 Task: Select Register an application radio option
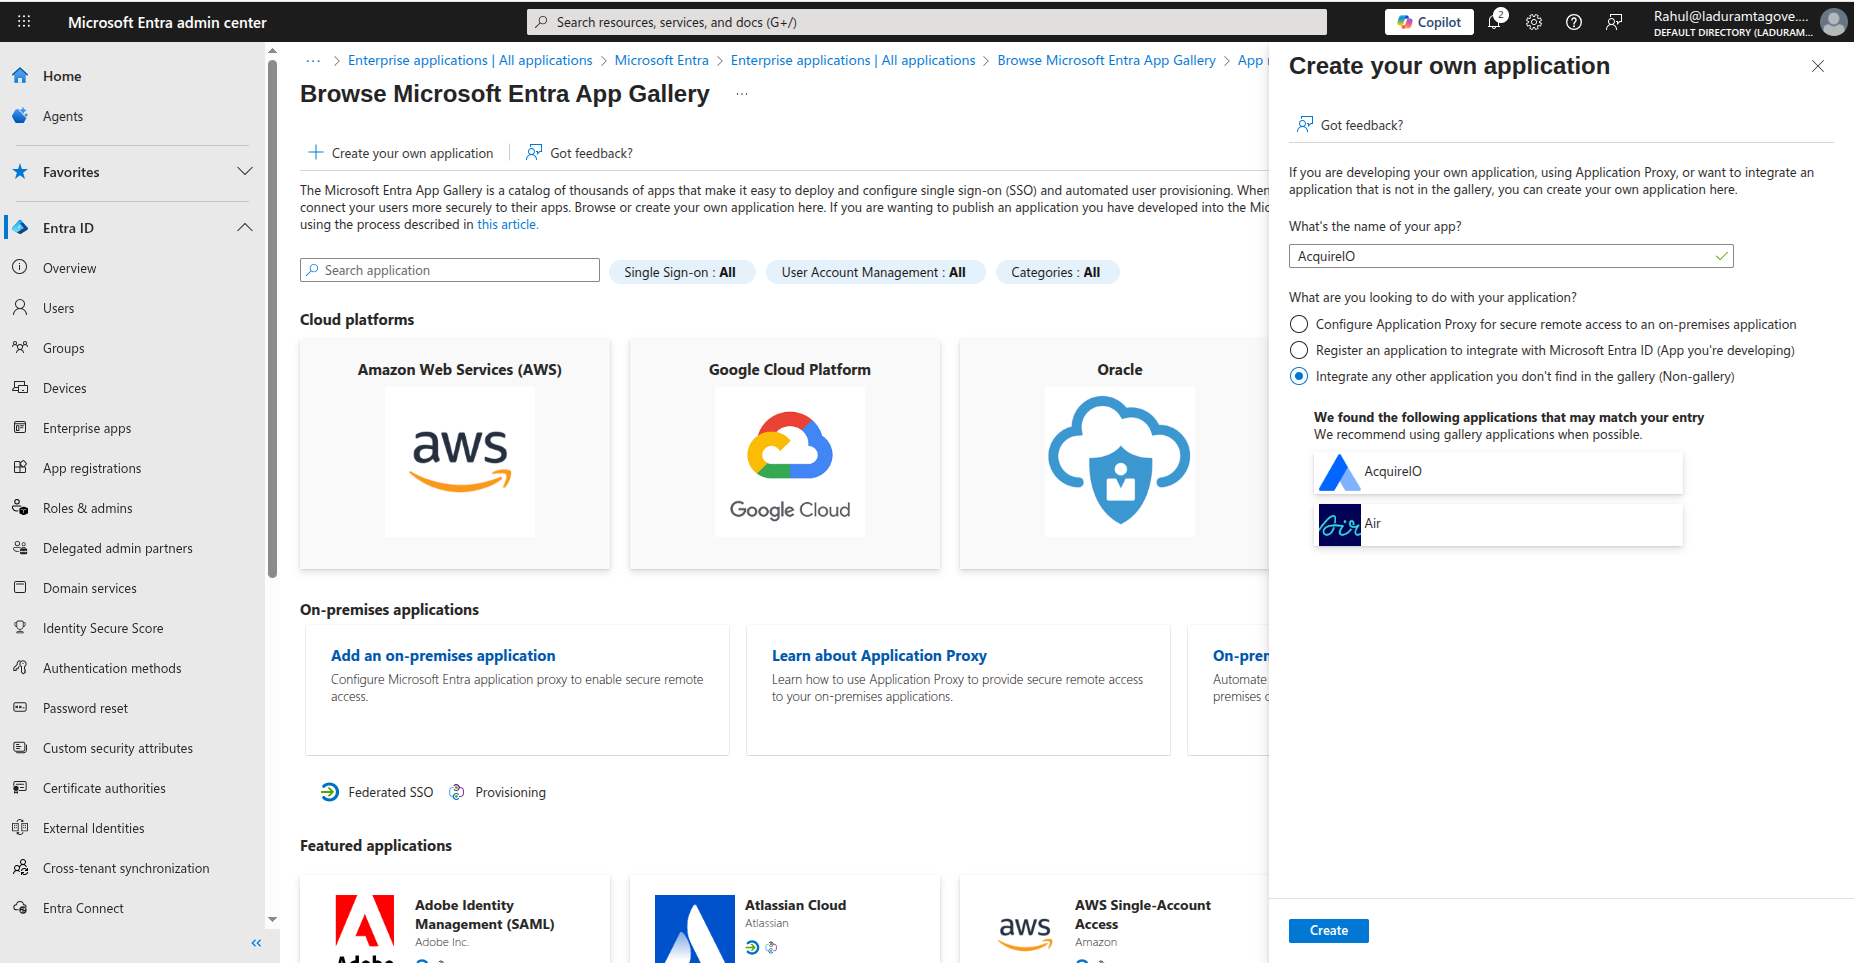(1299, 351)
